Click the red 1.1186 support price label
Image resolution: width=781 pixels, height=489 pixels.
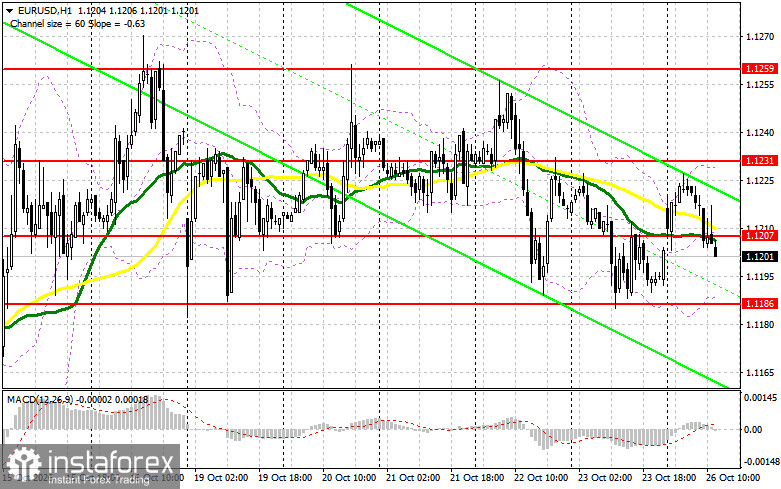(760, 303)
